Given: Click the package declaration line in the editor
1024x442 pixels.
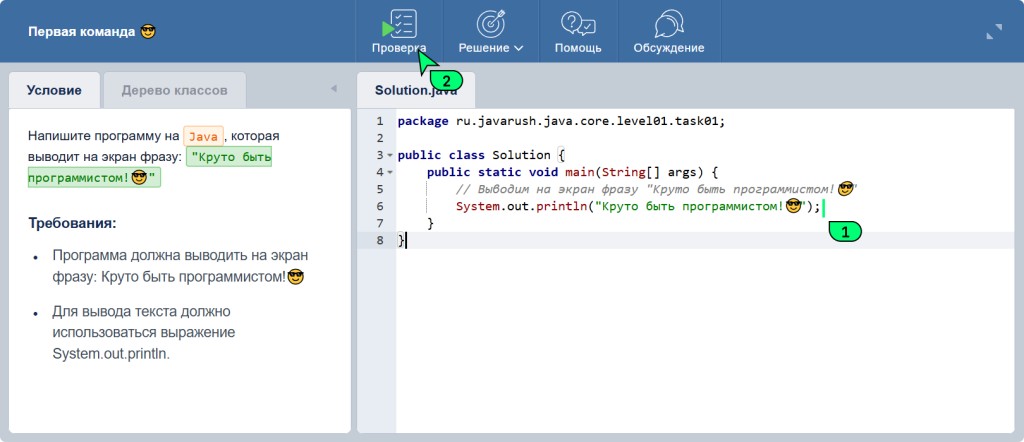Looking at the screenshot, I should [x=560, y=122].
